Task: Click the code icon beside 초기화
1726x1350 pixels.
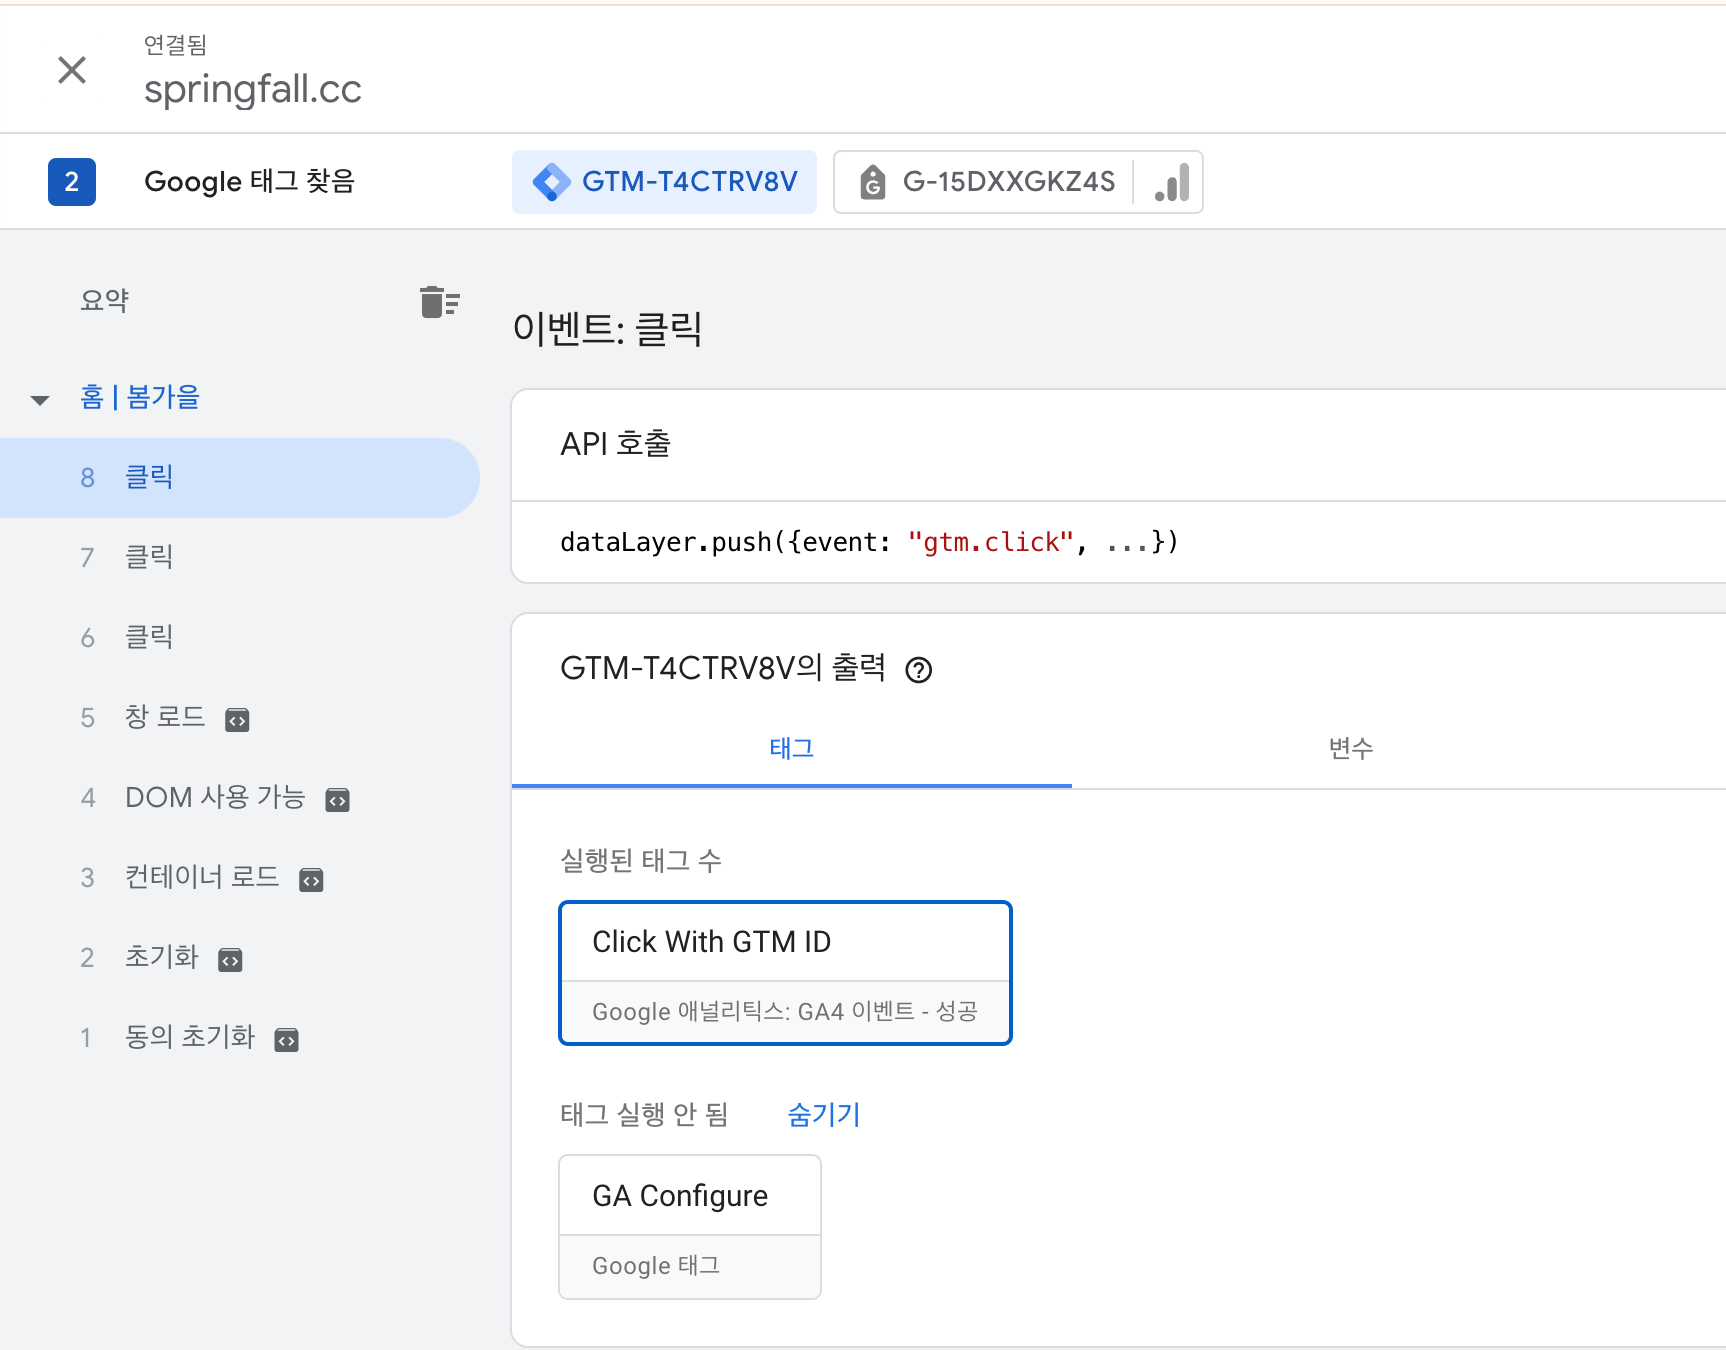Action: 230,960
